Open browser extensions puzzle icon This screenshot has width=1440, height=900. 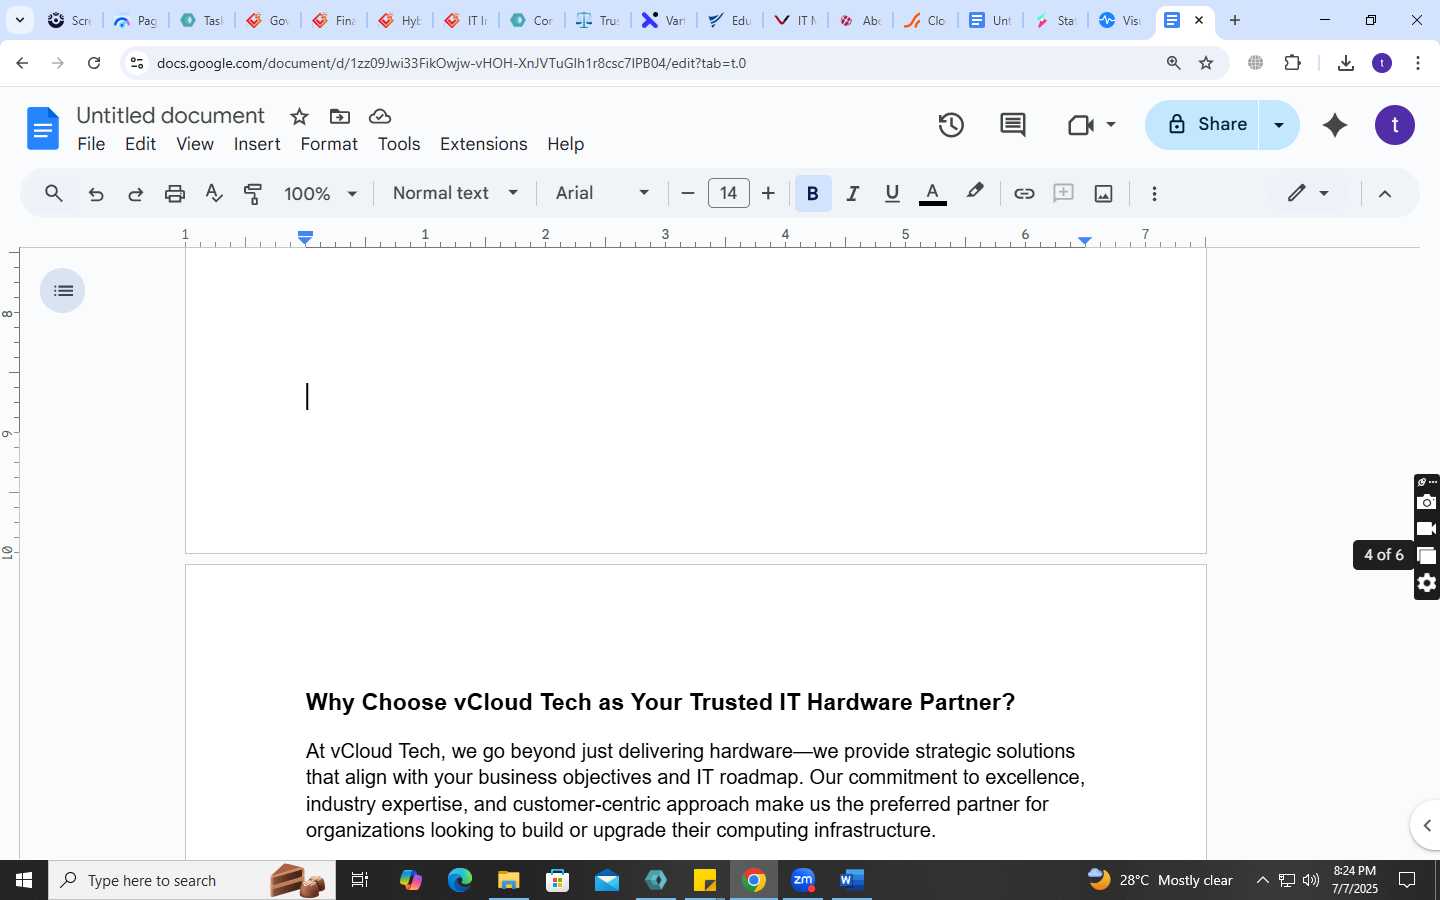point(1293,63)
